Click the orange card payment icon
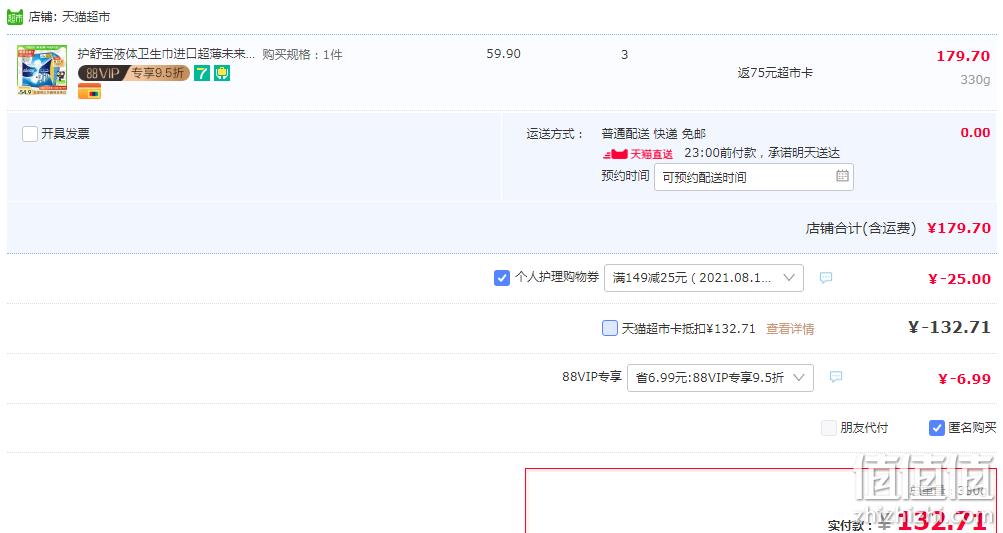The width and height of the screenshot is (1003, 533). click(x=90, y=92)
